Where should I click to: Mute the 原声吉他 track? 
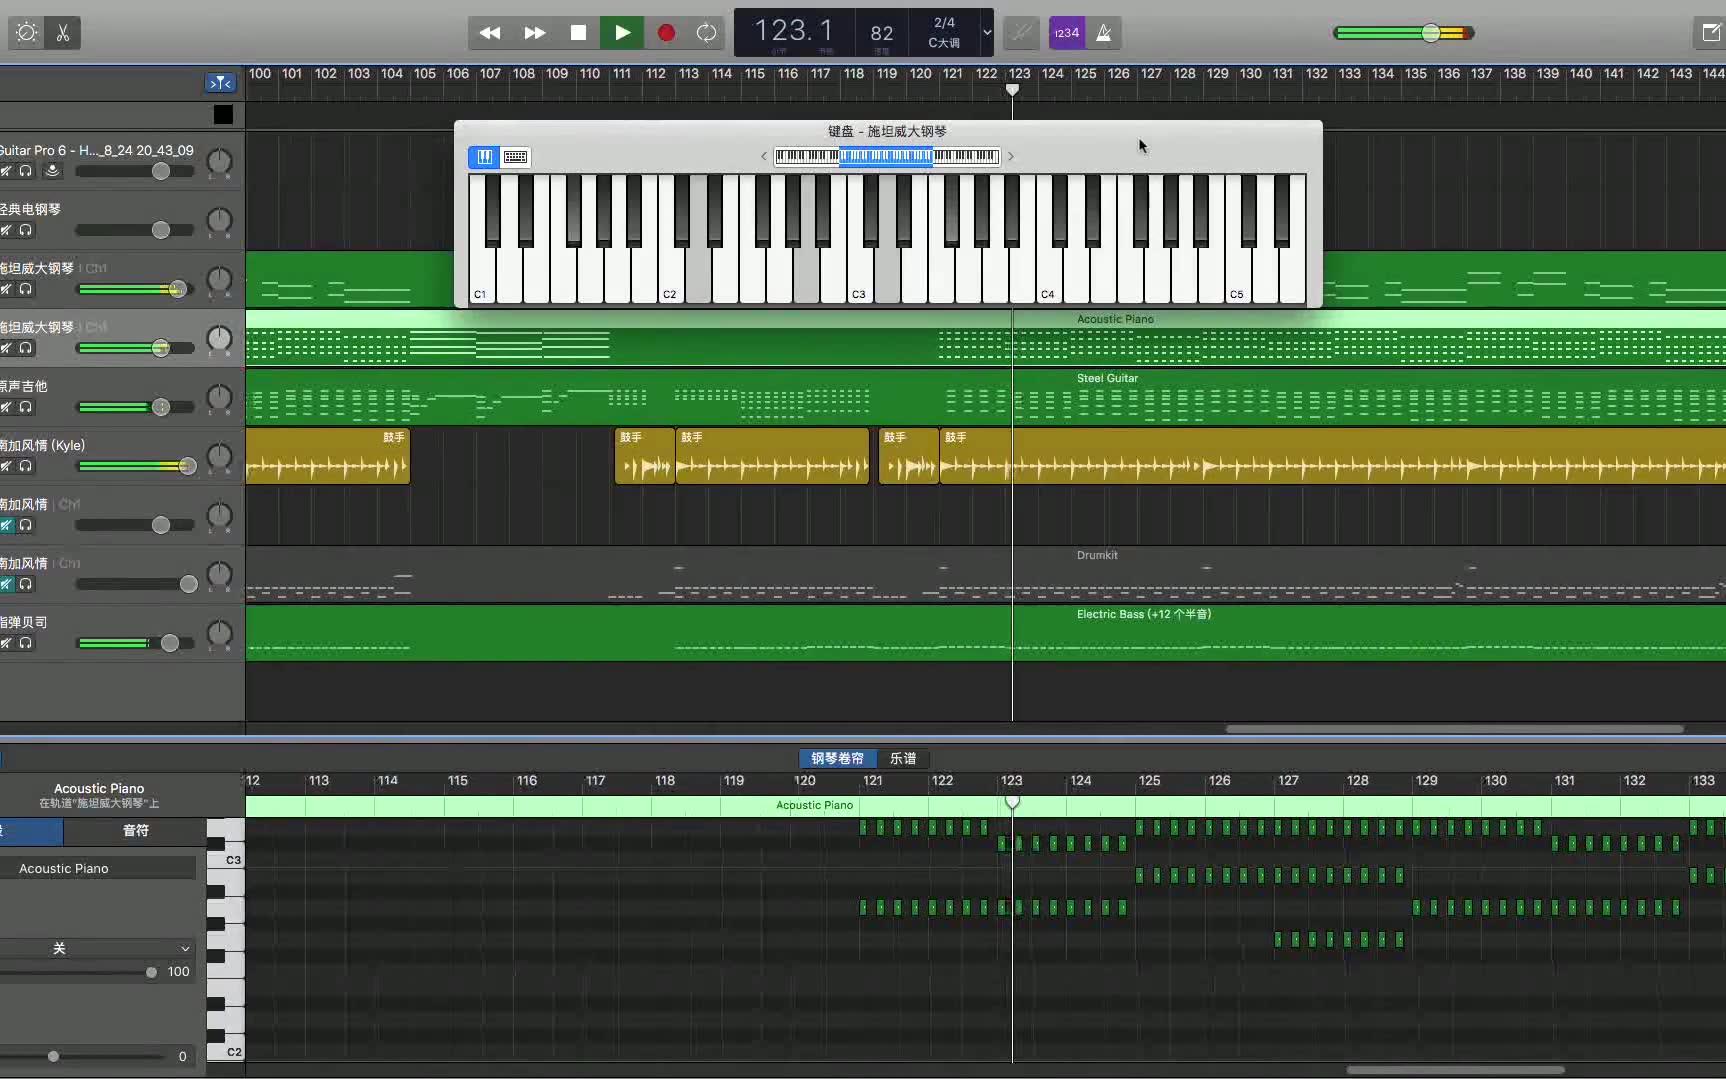6,407
